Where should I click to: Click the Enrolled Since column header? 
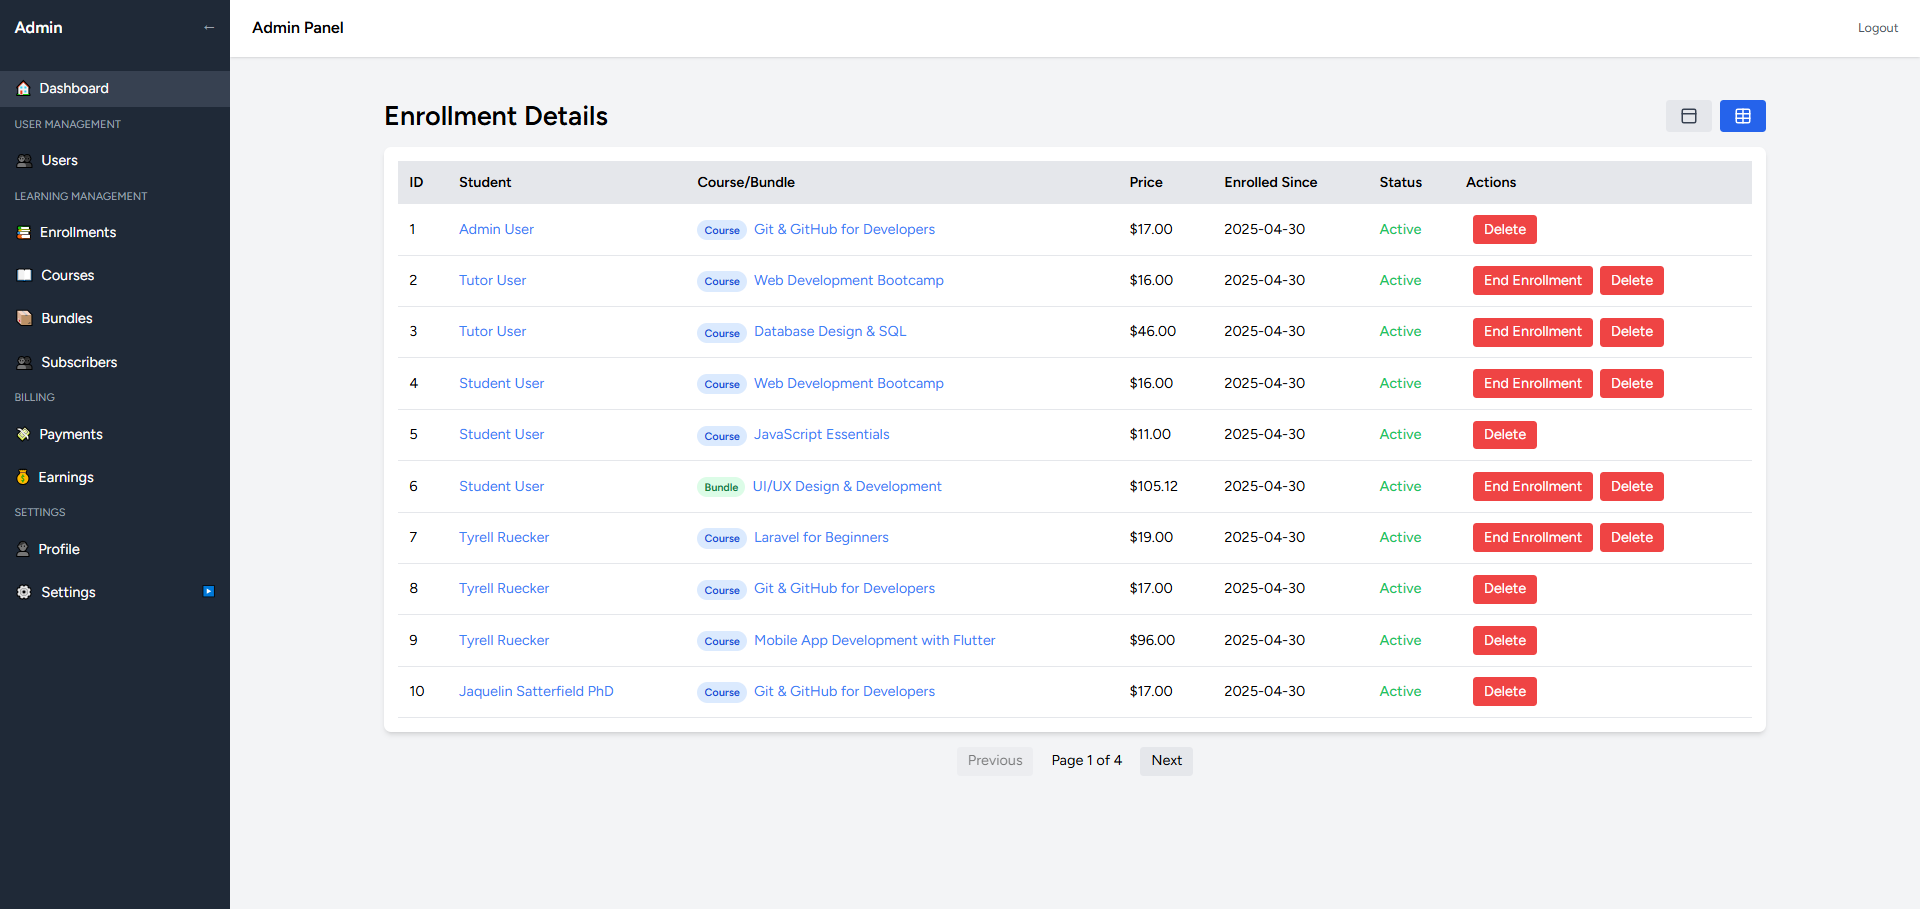point(1270,183)
